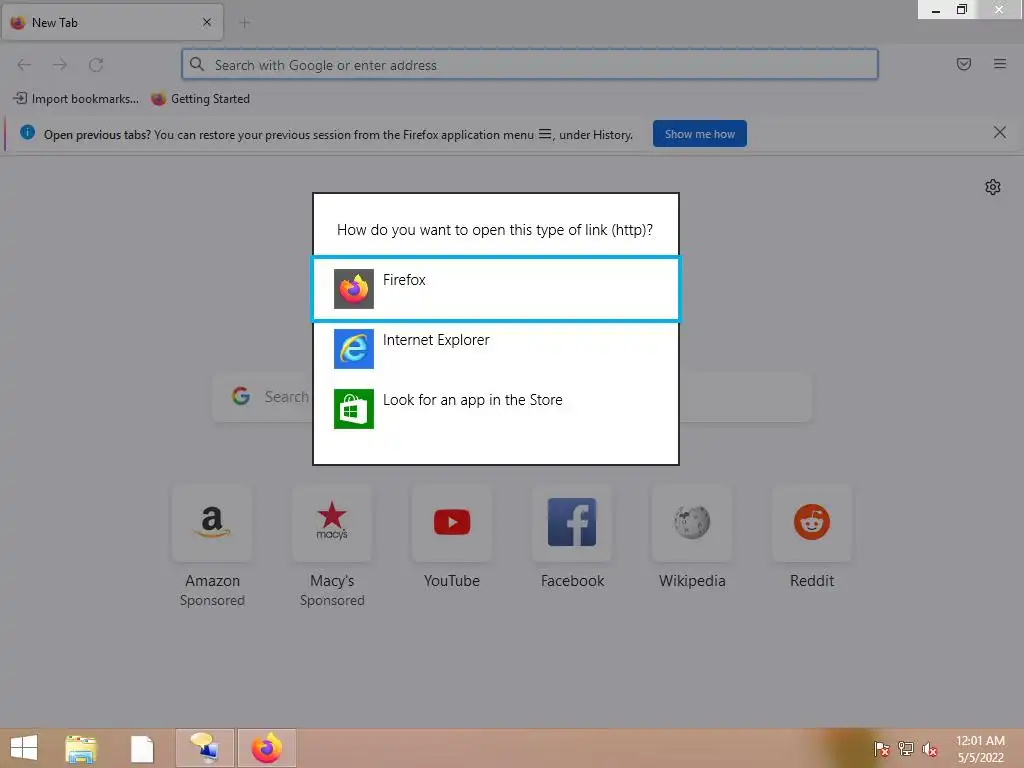Click the Go forward arrow
The height and width of the screenshot is (768, 1024).
coord(60,65)
